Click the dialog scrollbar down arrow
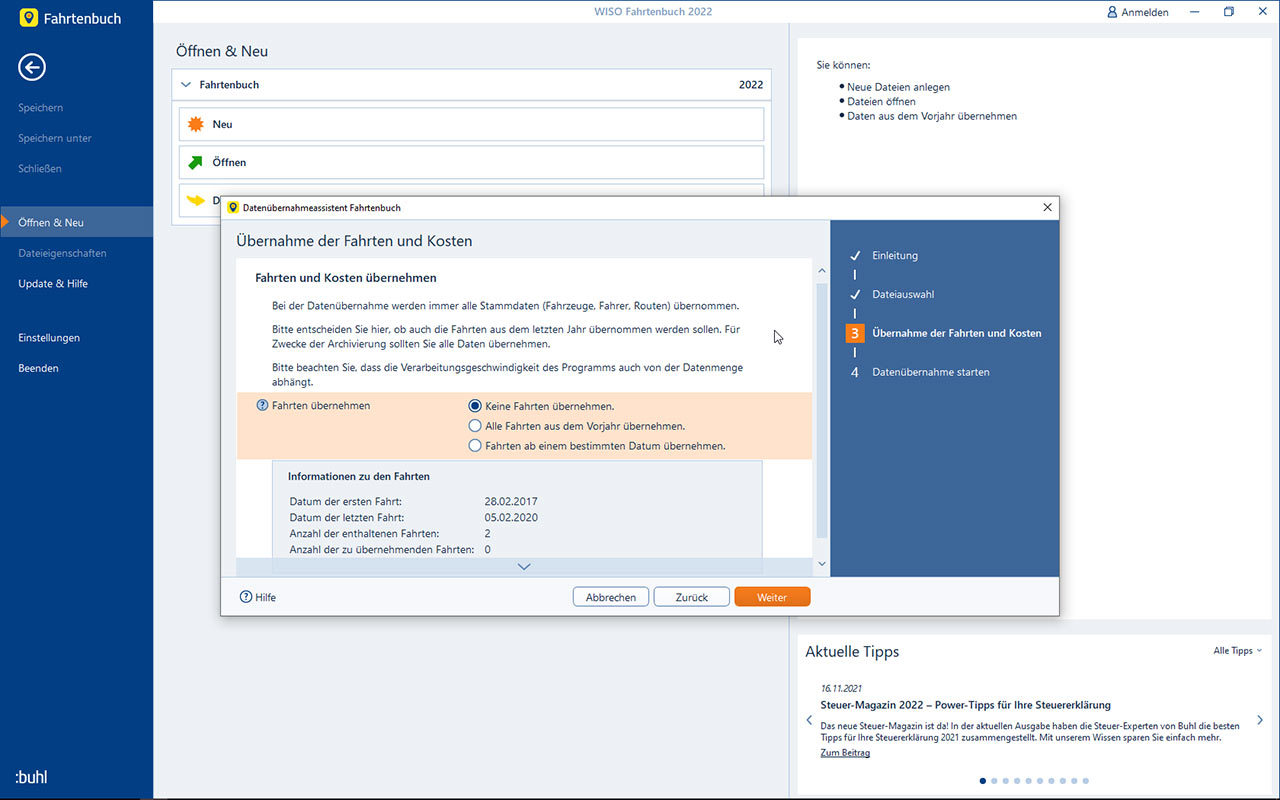Image resolution: width=1280 pixels, height=800 pixels. [822, 565]
